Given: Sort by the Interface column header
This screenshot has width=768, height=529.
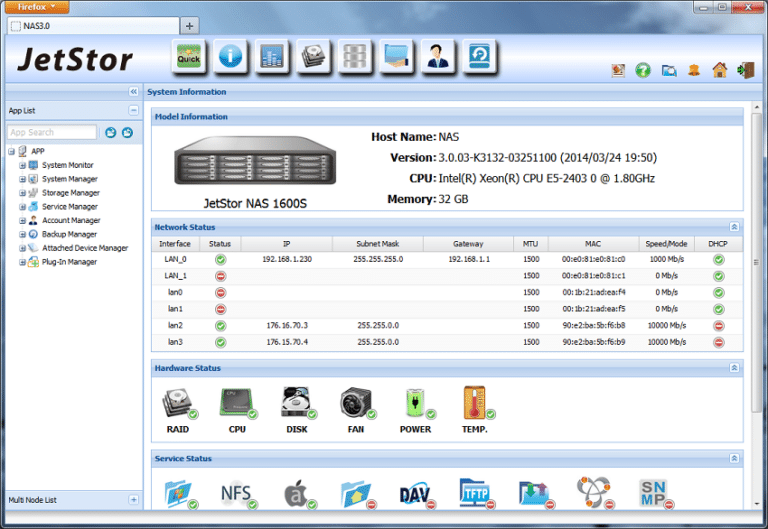Looking at the screenshot, I should tap(175, 244).
